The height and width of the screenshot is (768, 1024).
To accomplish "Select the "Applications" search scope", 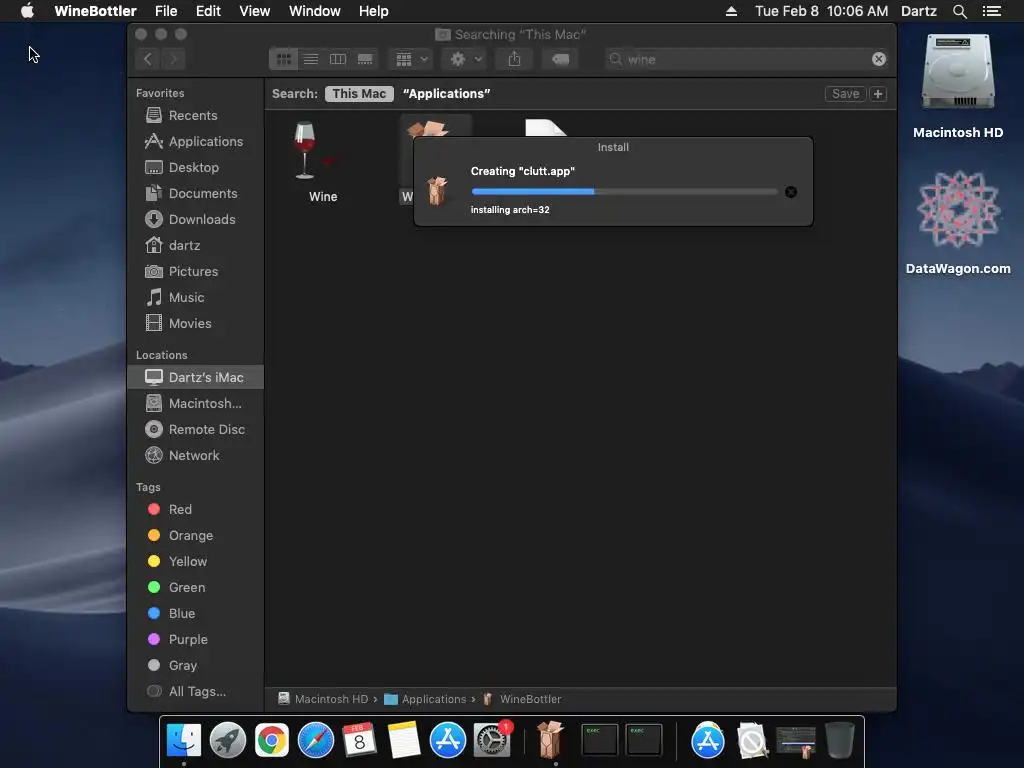I will coord(447,94).
